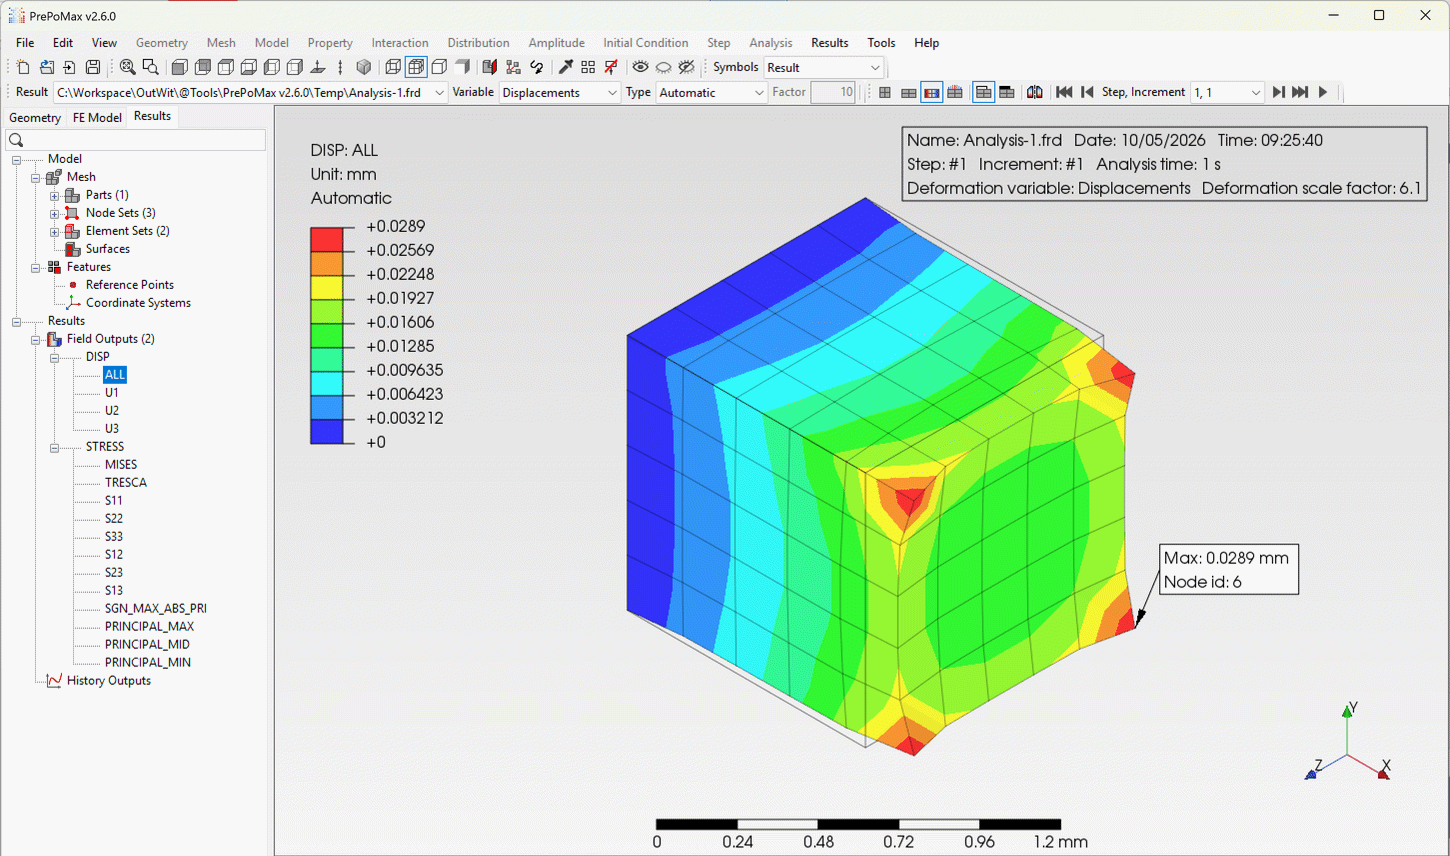The height and width of the screenshot is (856, 1450).
Task: Click the Node Sets tree icon
Action: pyautogui.click(x=72, y=213)
